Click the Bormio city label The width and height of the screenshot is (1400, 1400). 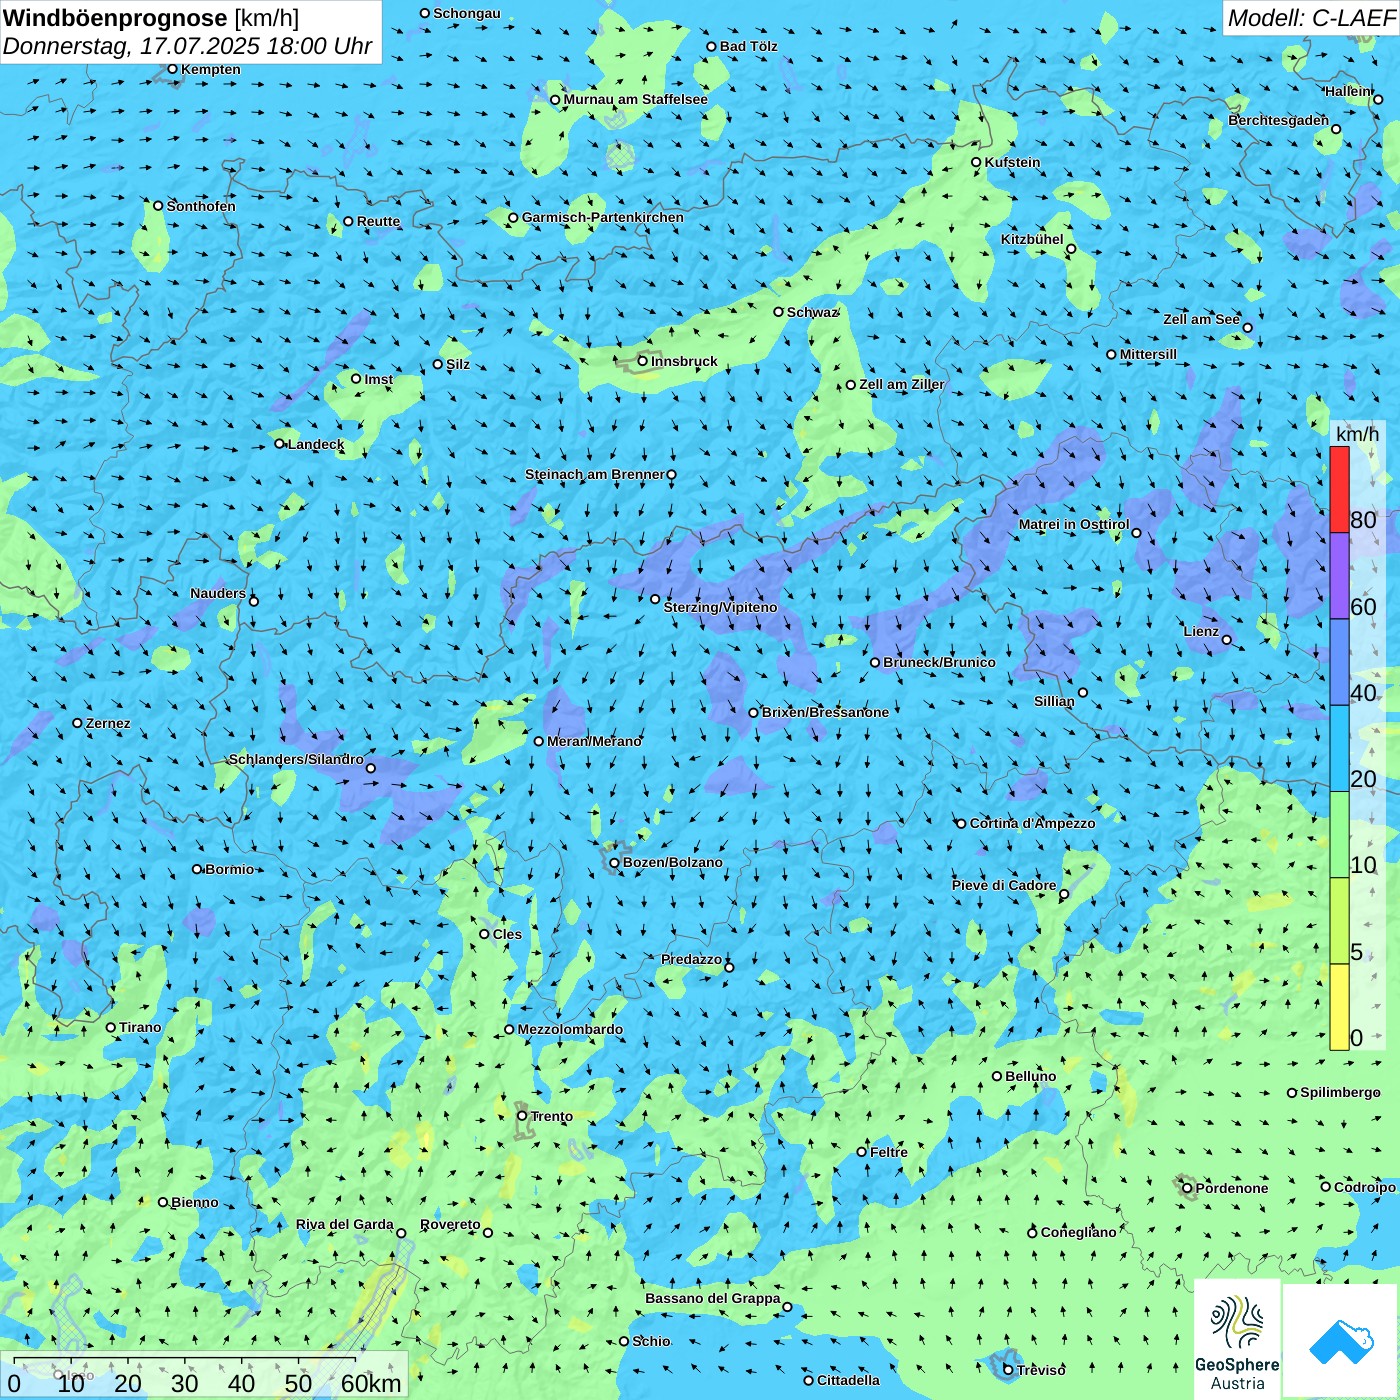click(x=229, y=869)
